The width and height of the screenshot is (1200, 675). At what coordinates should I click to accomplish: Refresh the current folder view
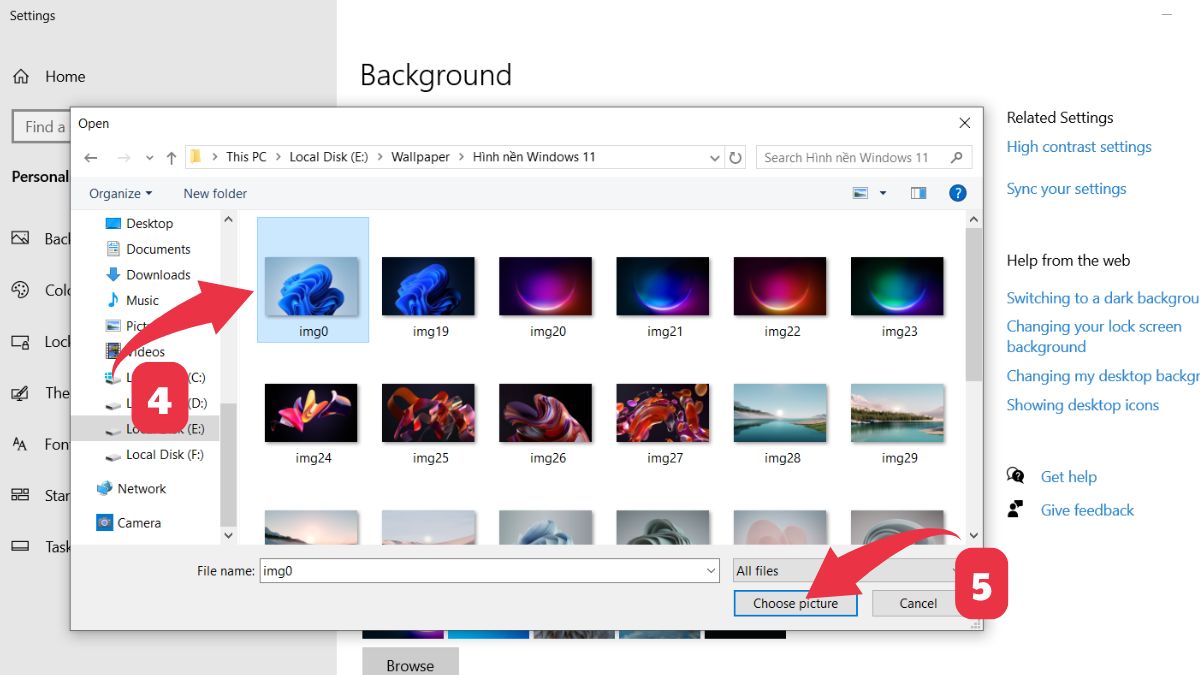736,157
